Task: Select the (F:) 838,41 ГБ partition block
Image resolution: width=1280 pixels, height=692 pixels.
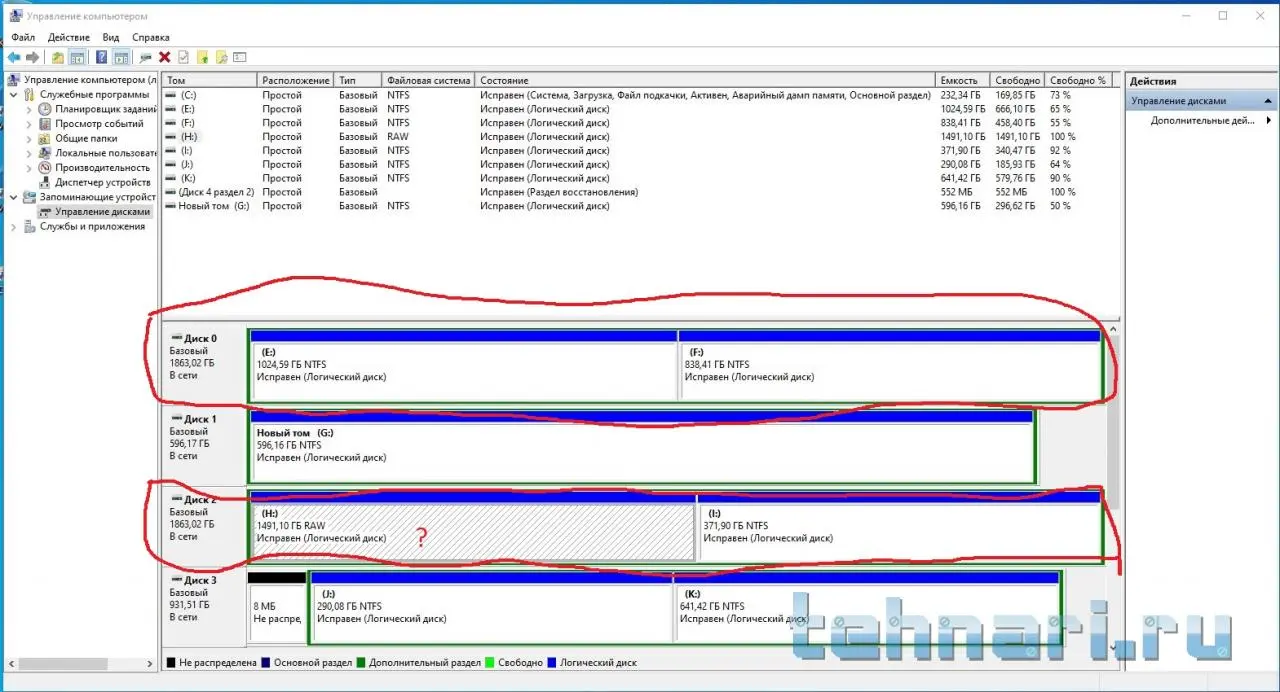Action: (890, 367)
